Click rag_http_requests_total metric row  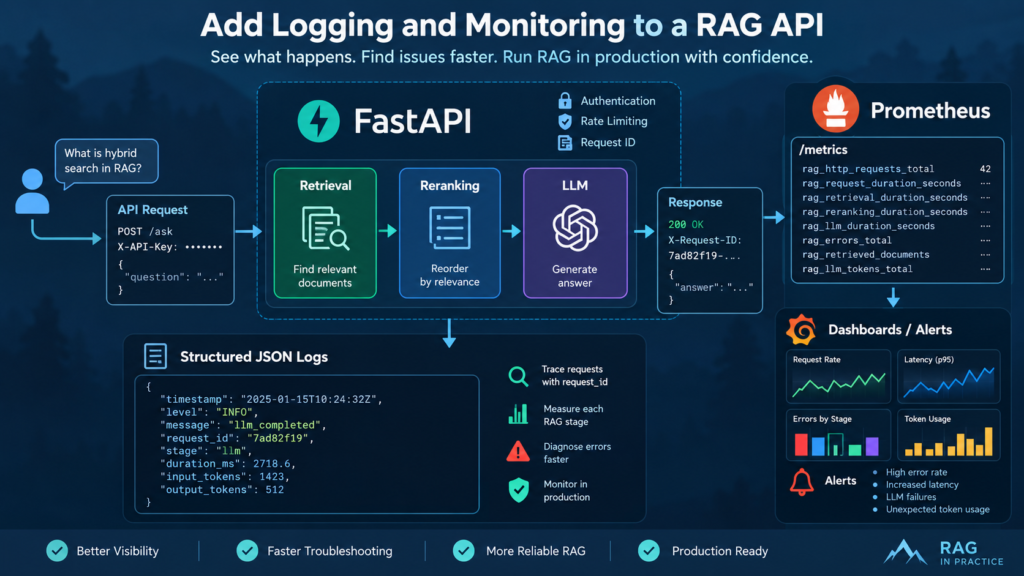click(896, 168)
